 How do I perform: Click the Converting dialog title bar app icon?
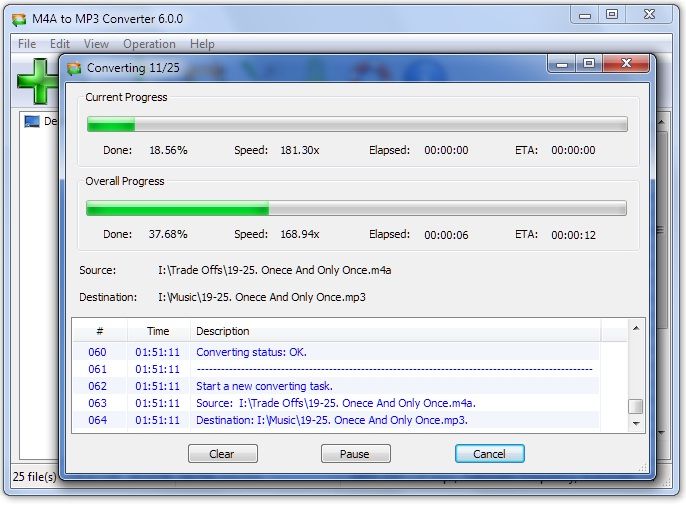click(74, 68)
